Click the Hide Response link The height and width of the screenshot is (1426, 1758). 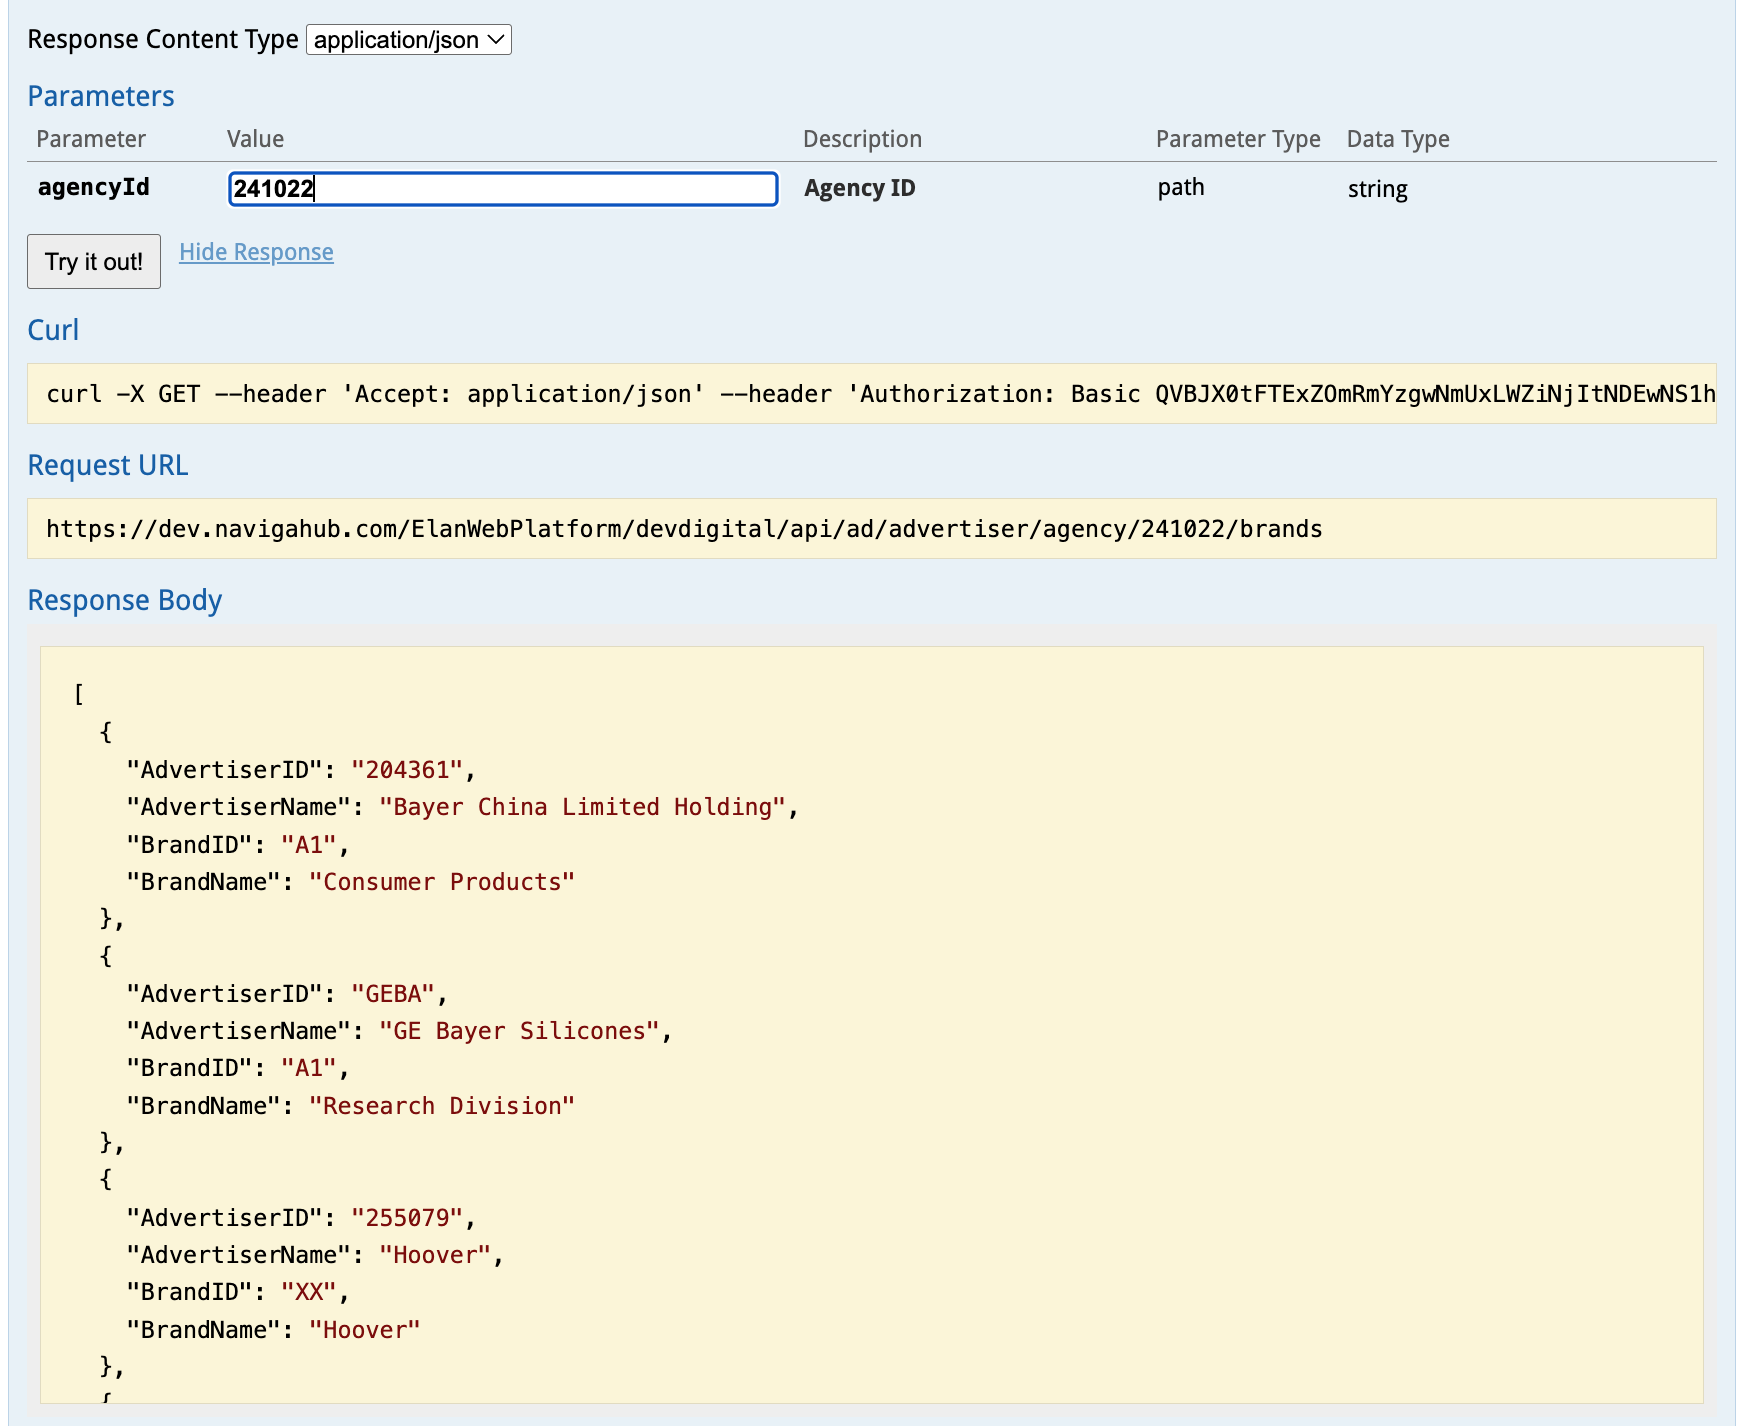pyautogui.click(x=256, y=252)
